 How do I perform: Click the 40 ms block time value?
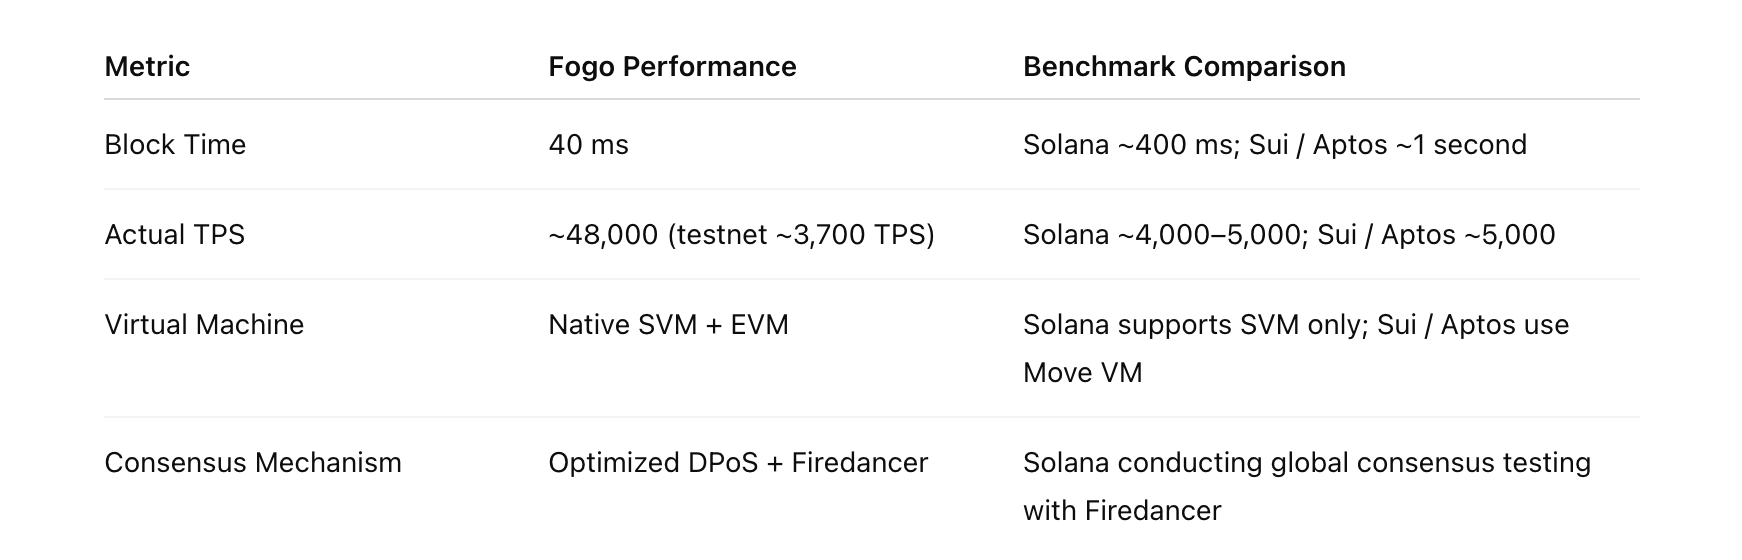(588, 145)
